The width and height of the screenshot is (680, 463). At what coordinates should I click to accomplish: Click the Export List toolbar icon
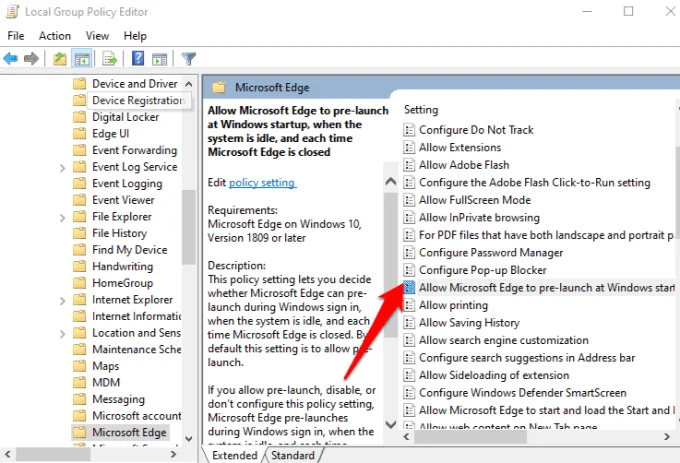[111, 58]
